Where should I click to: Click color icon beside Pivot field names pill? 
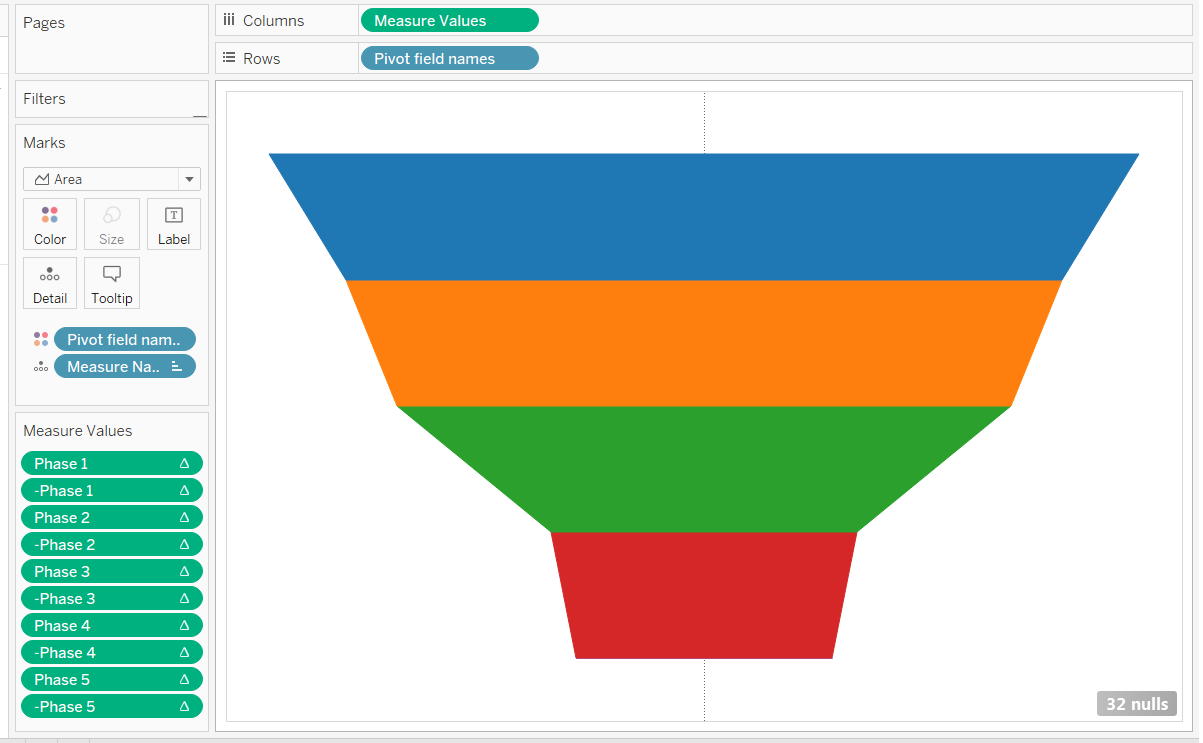[40, 340]
